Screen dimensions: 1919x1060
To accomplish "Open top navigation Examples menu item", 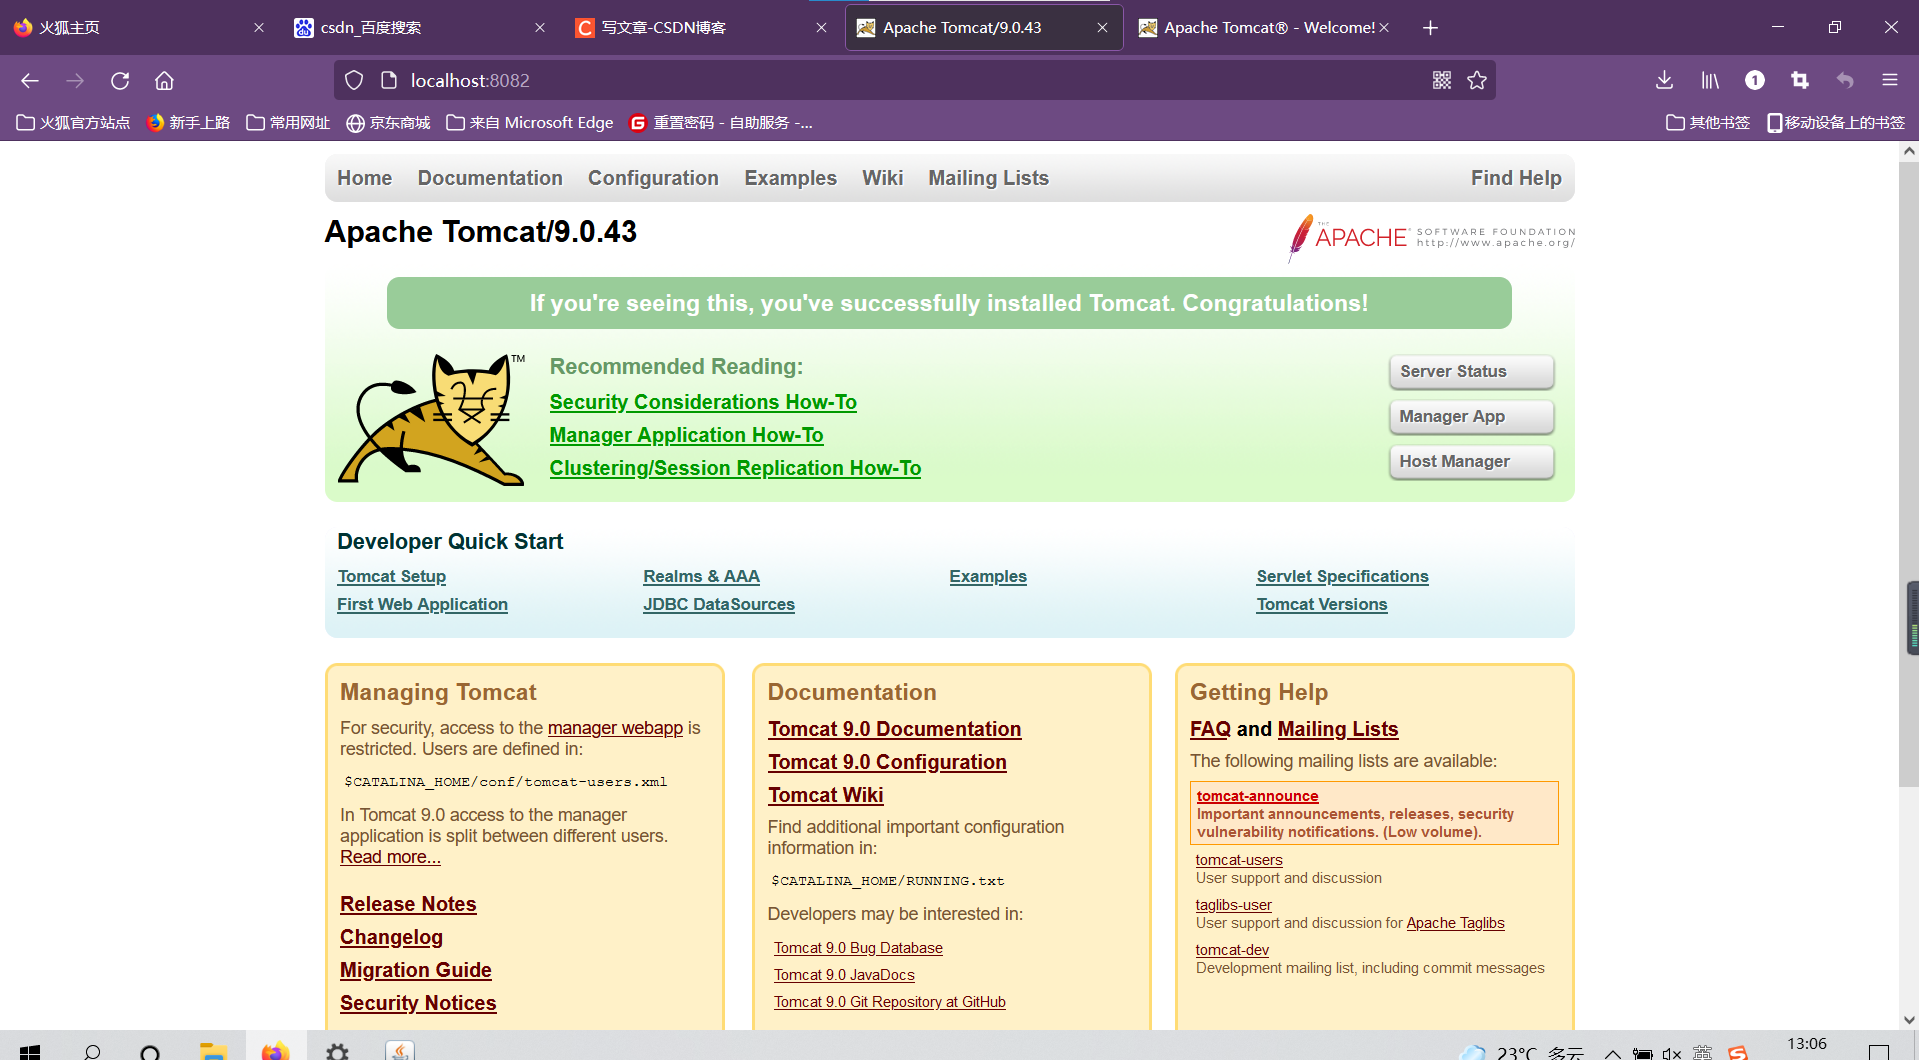I will (x=790, y=178).
